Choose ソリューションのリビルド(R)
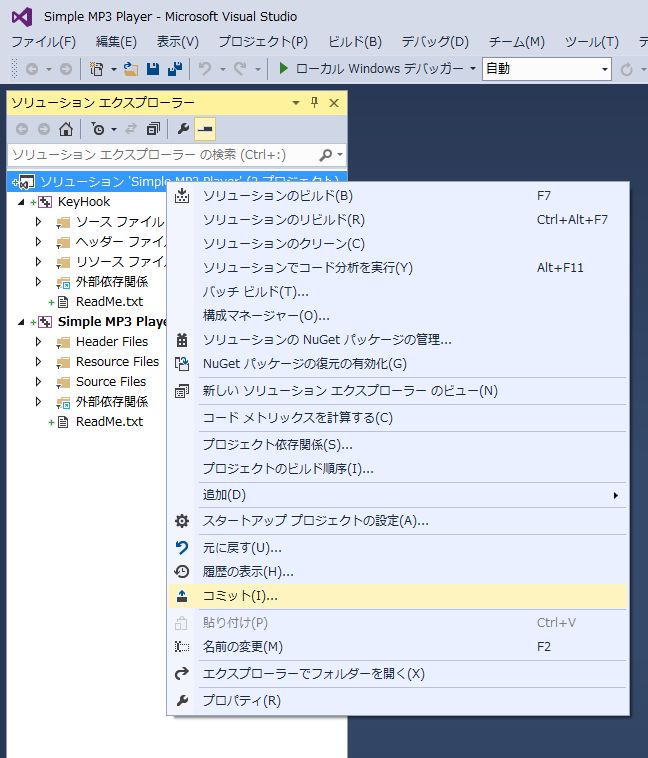The height and width of the screenshot is (758, 648). pos(398,220)
